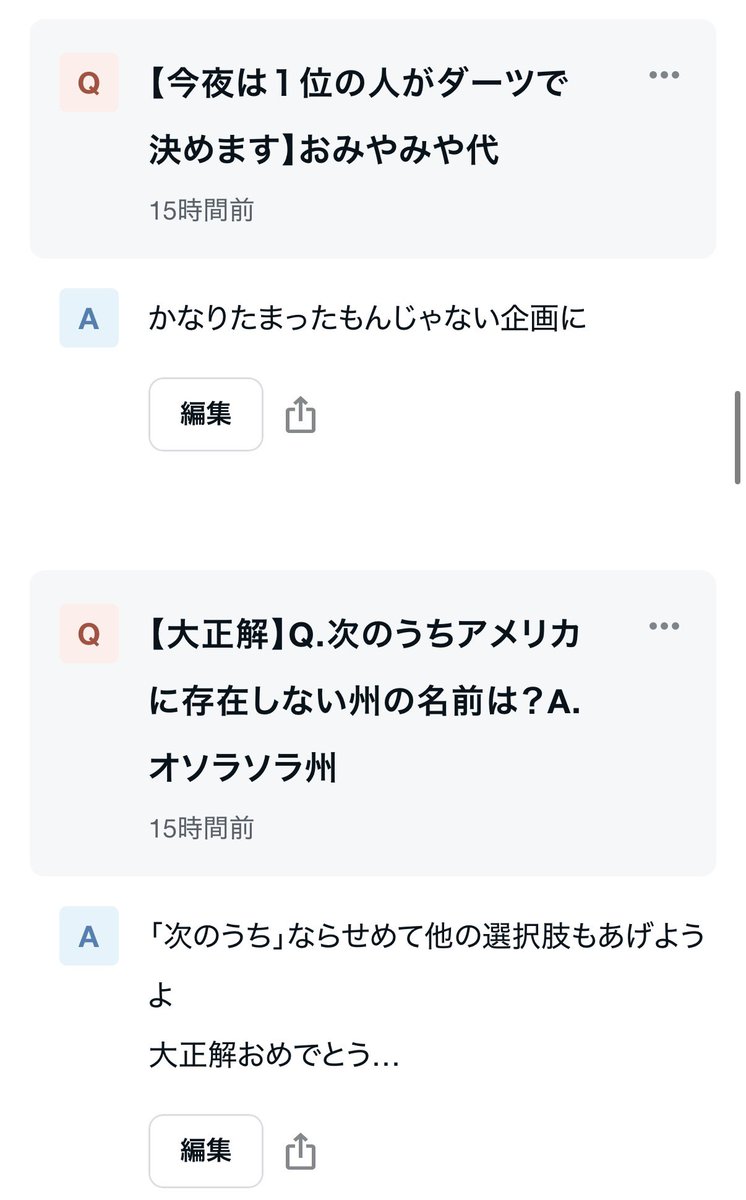
Task: Share the answer かなりたまったもんじゃない企画に
Action: pos(300,414)
